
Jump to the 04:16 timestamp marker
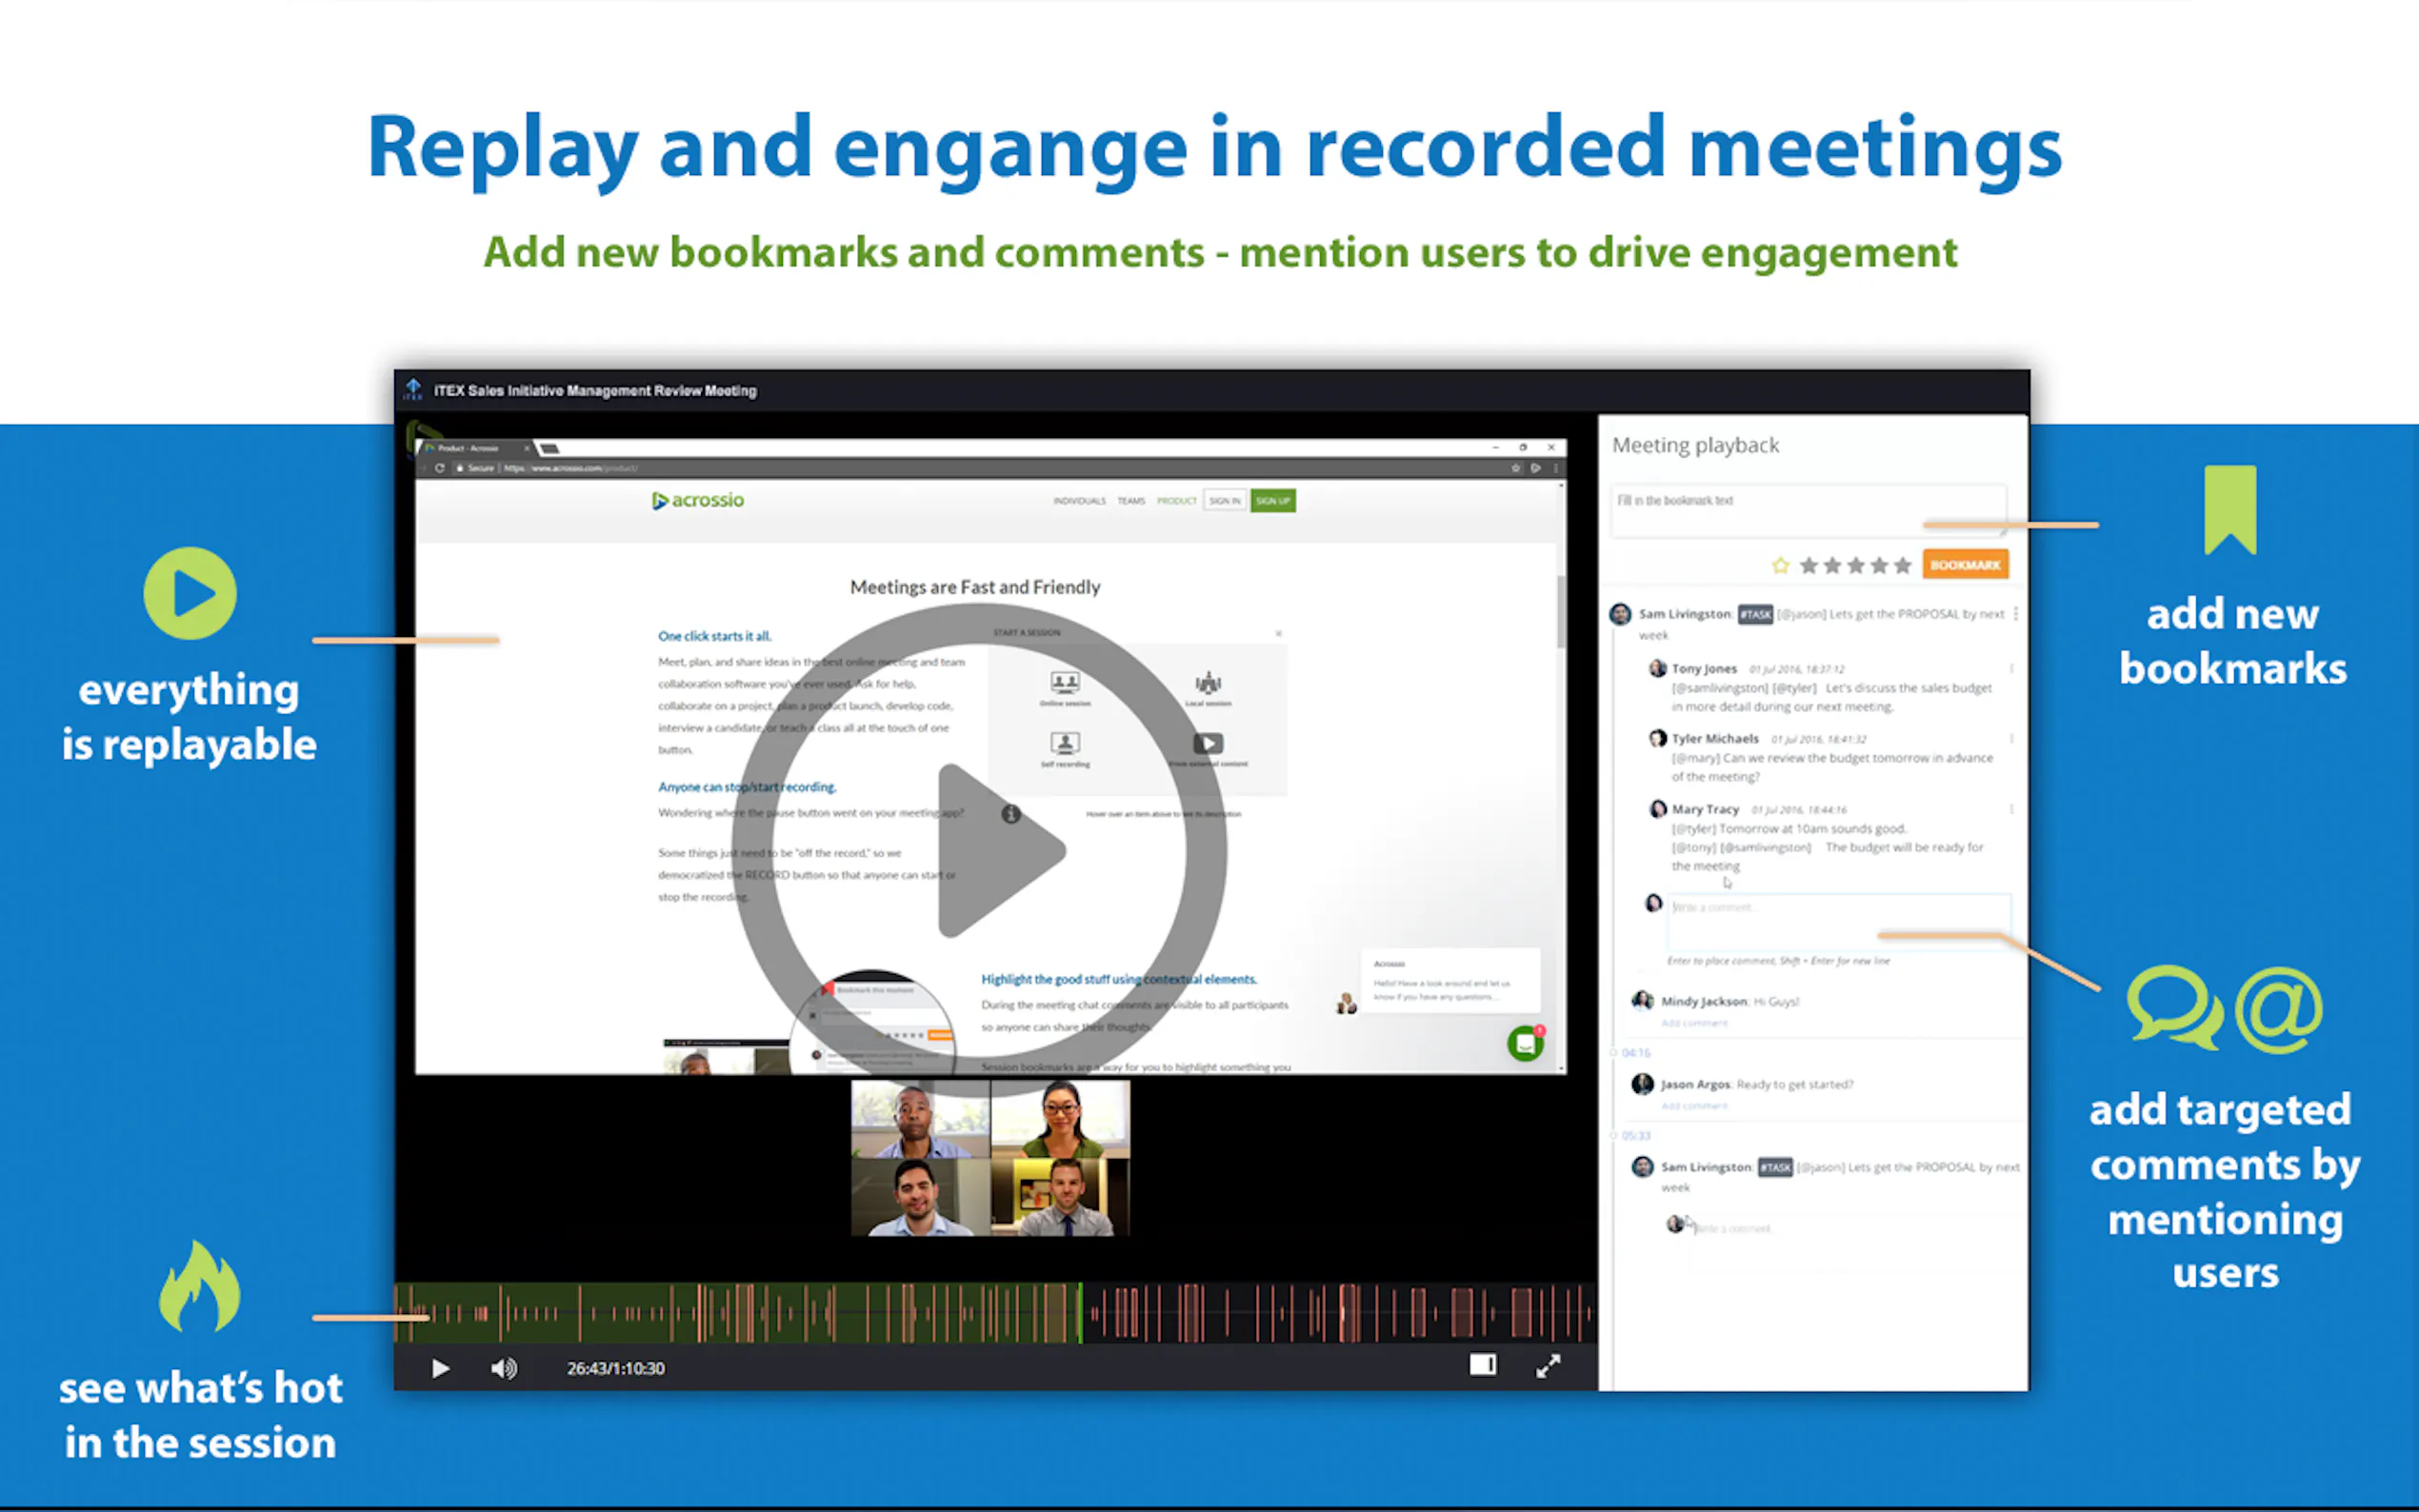click(1636, 1053)
